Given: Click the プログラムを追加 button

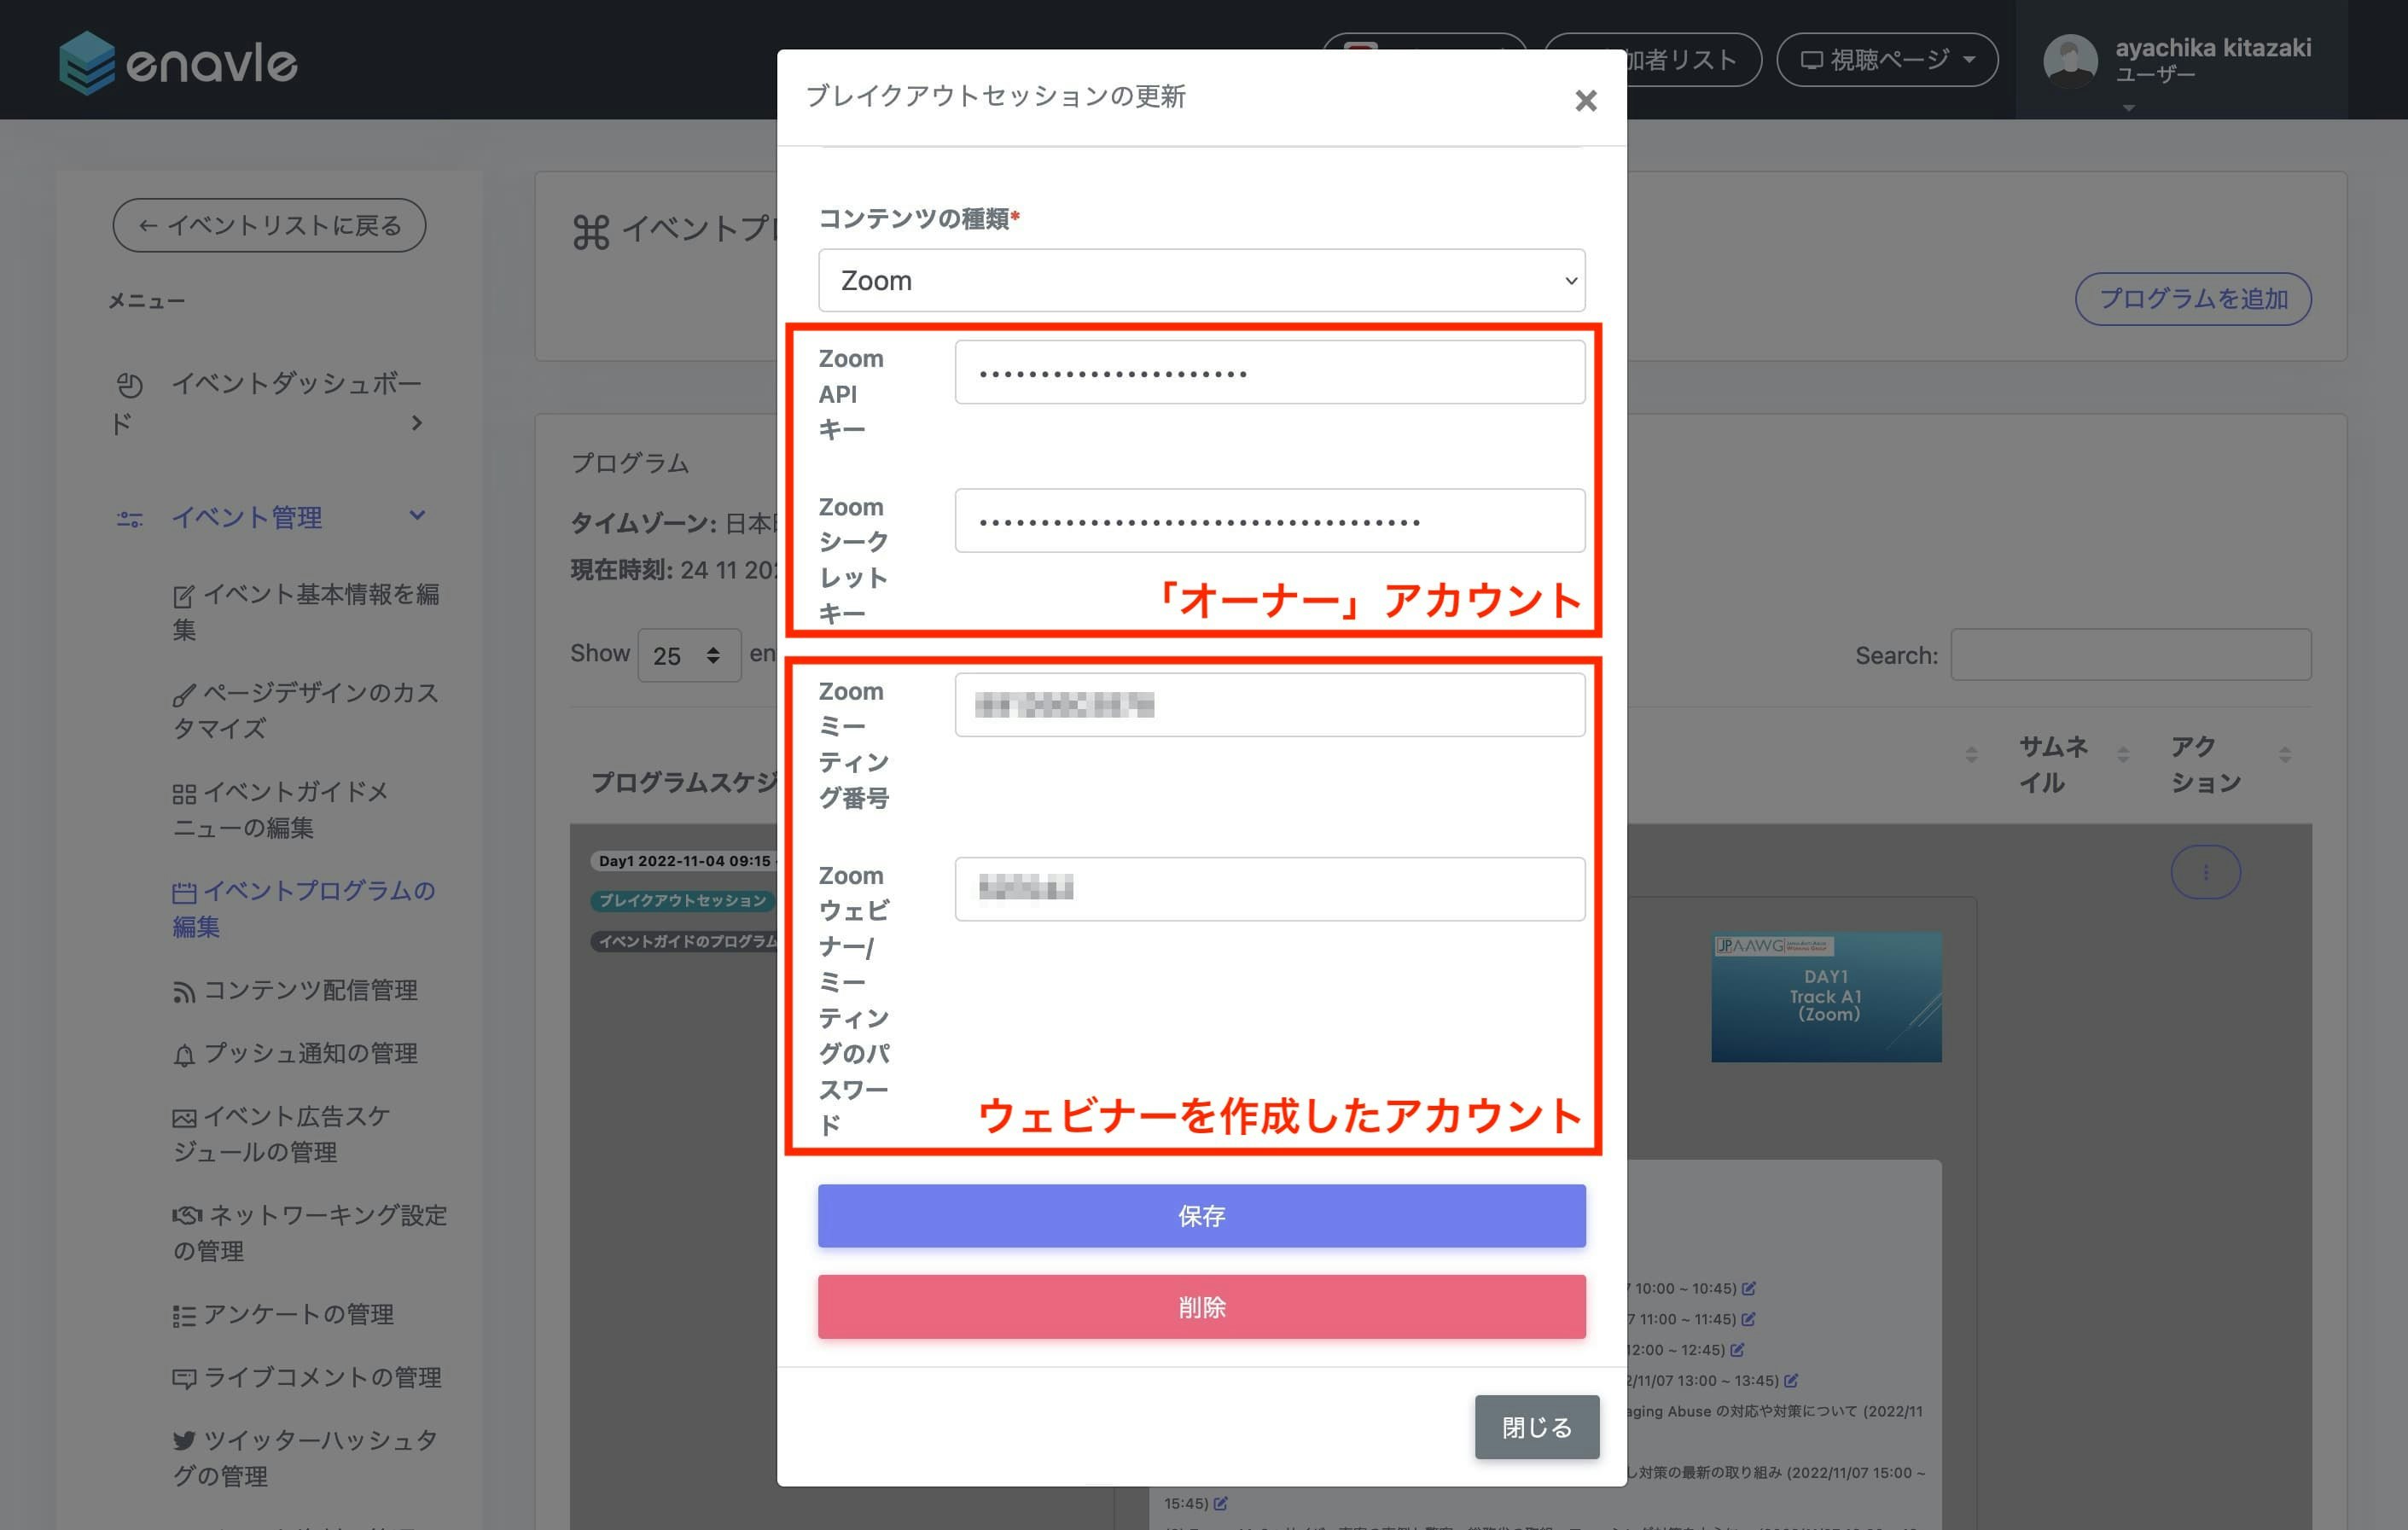Looking at the screenshot, I should (x=2192, y=299).
